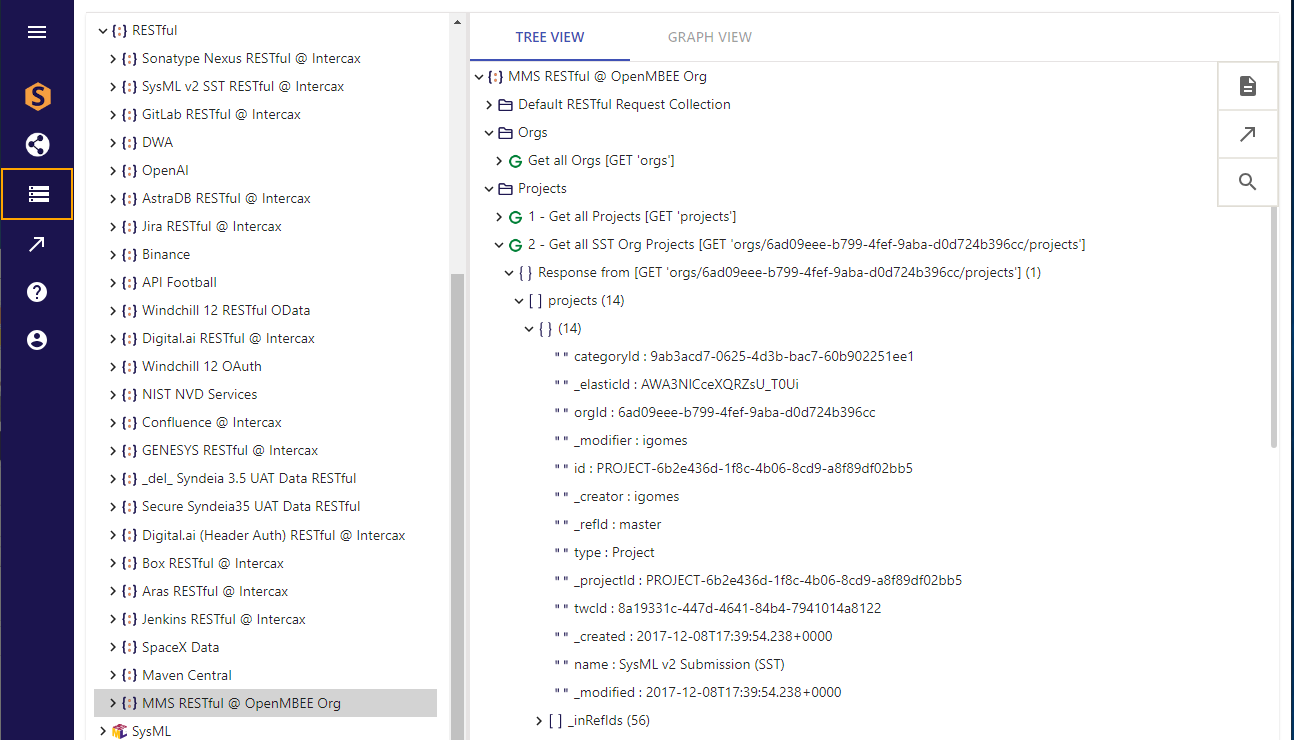This screenshot has width=1294, height=740.
Task: Click the Syndeia S logo icon
Action: [x=37, y=97]
